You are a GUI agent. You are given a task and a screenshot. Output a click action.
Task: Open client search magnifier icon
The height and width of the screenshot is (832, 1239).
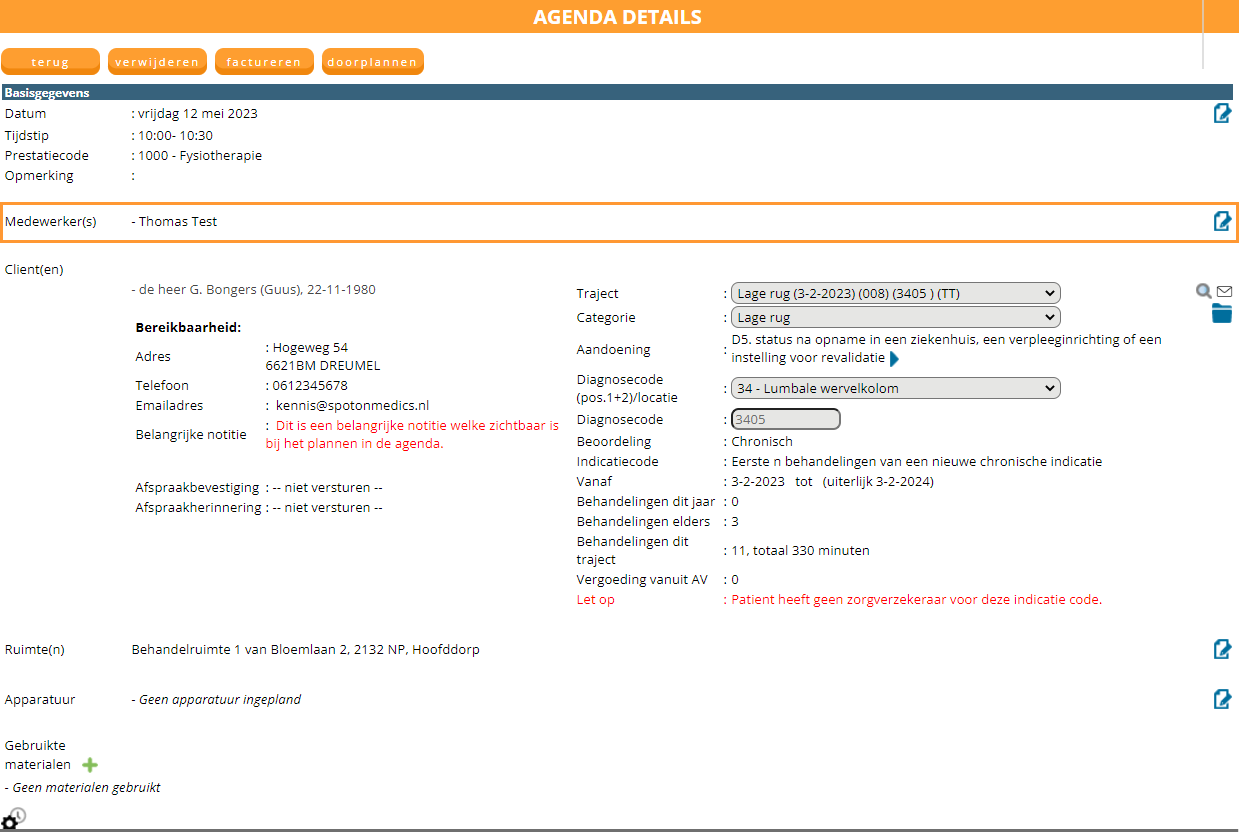click(1204, 291)
